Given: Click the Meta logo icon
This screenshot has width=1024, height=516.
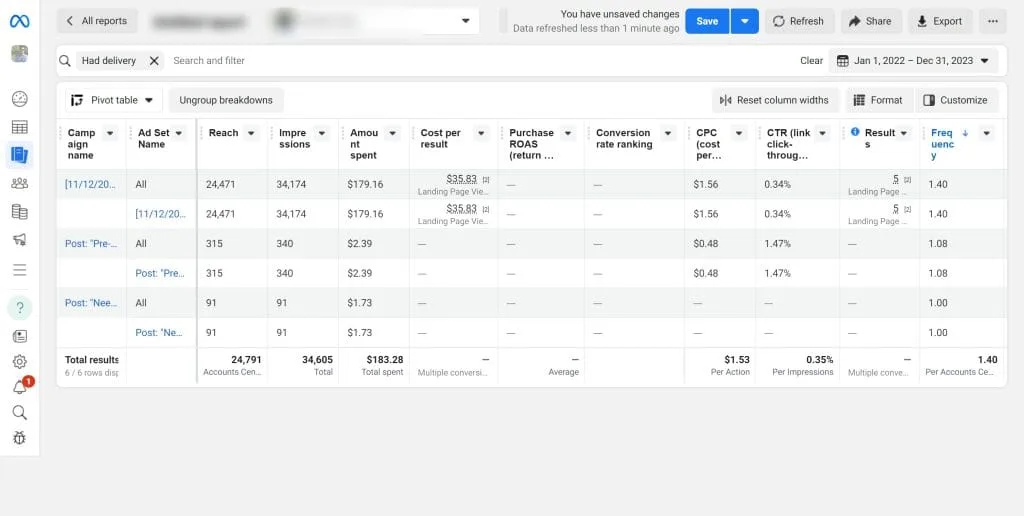Looking at the screenshot, I should point(19,21).
